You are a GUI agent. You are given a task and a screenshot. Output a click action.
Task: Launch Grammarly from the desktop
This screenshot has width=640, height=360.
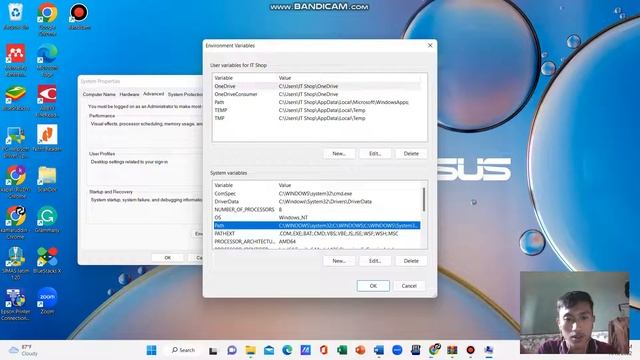[47, 219]
